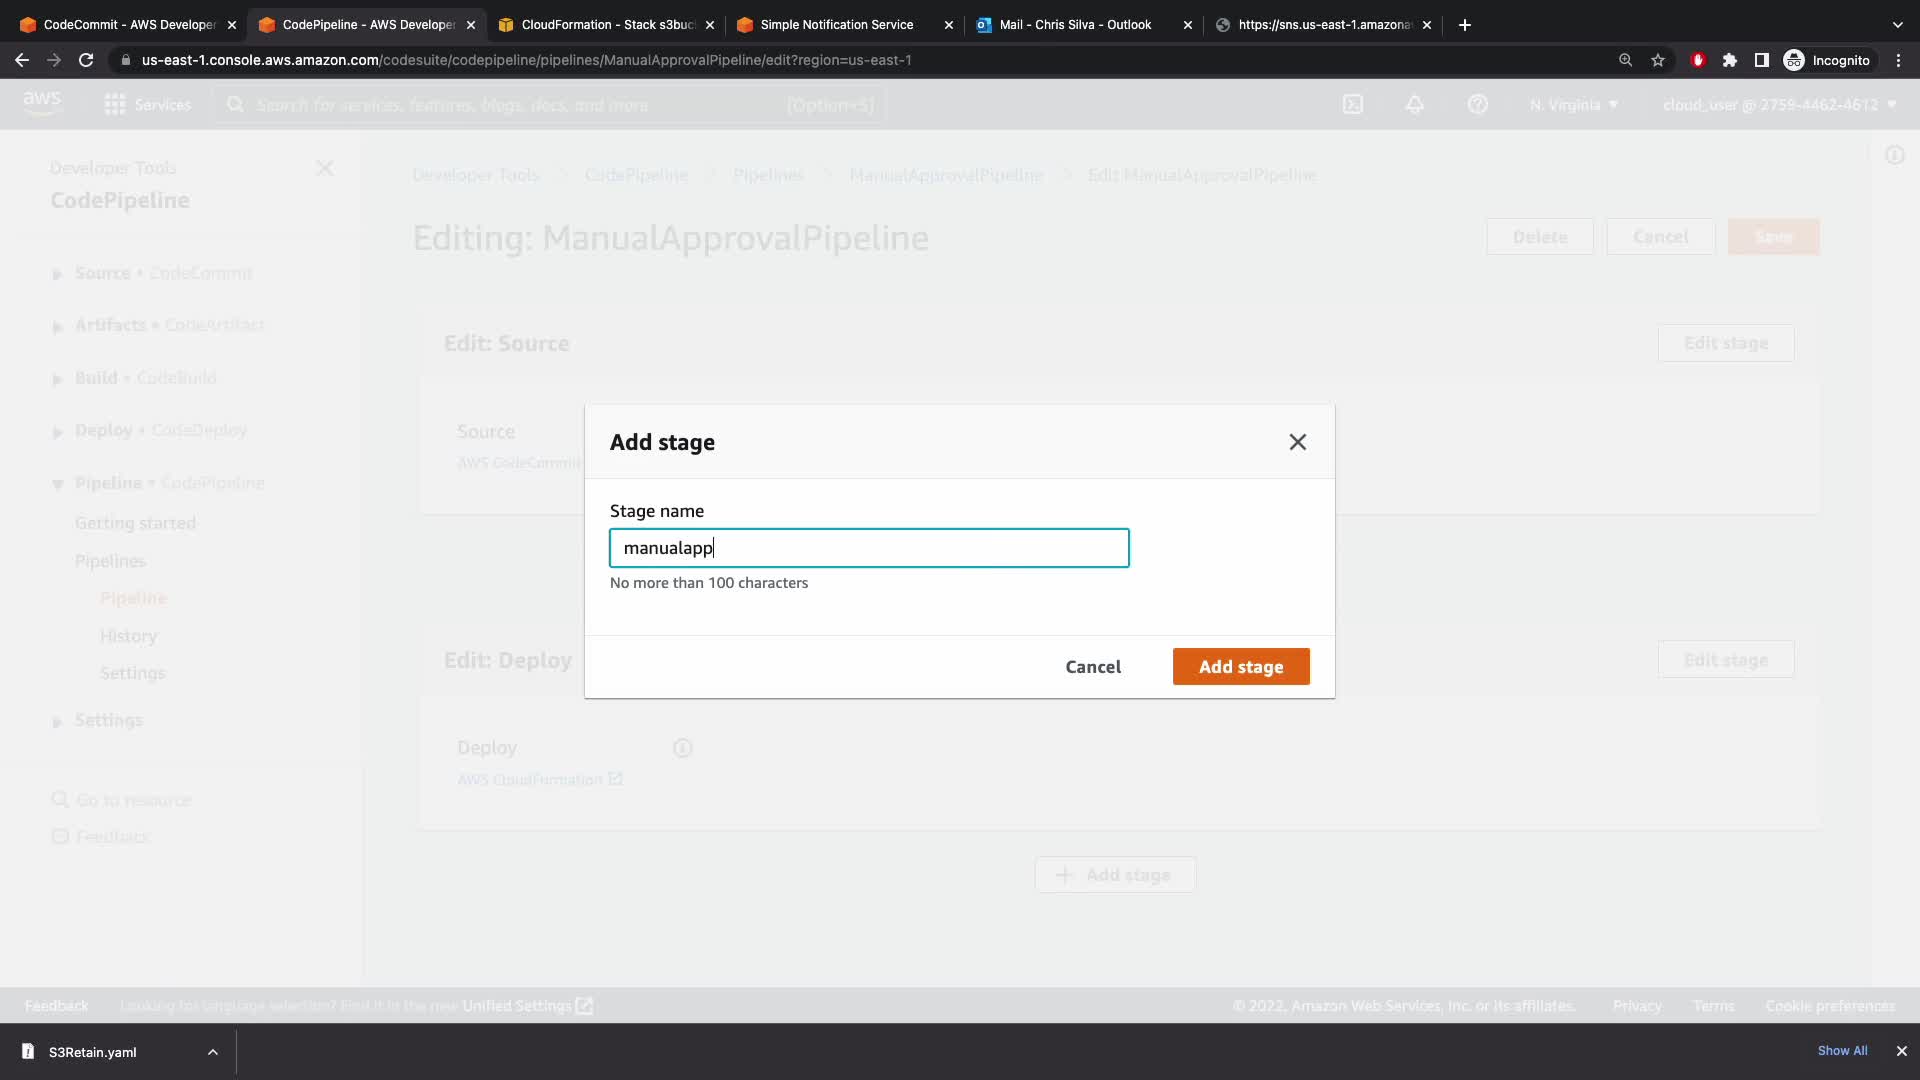Open Chrome three-dot menu
Image resolution: width=1920 pixels, height=1080 pixels.
(1898, 60)
